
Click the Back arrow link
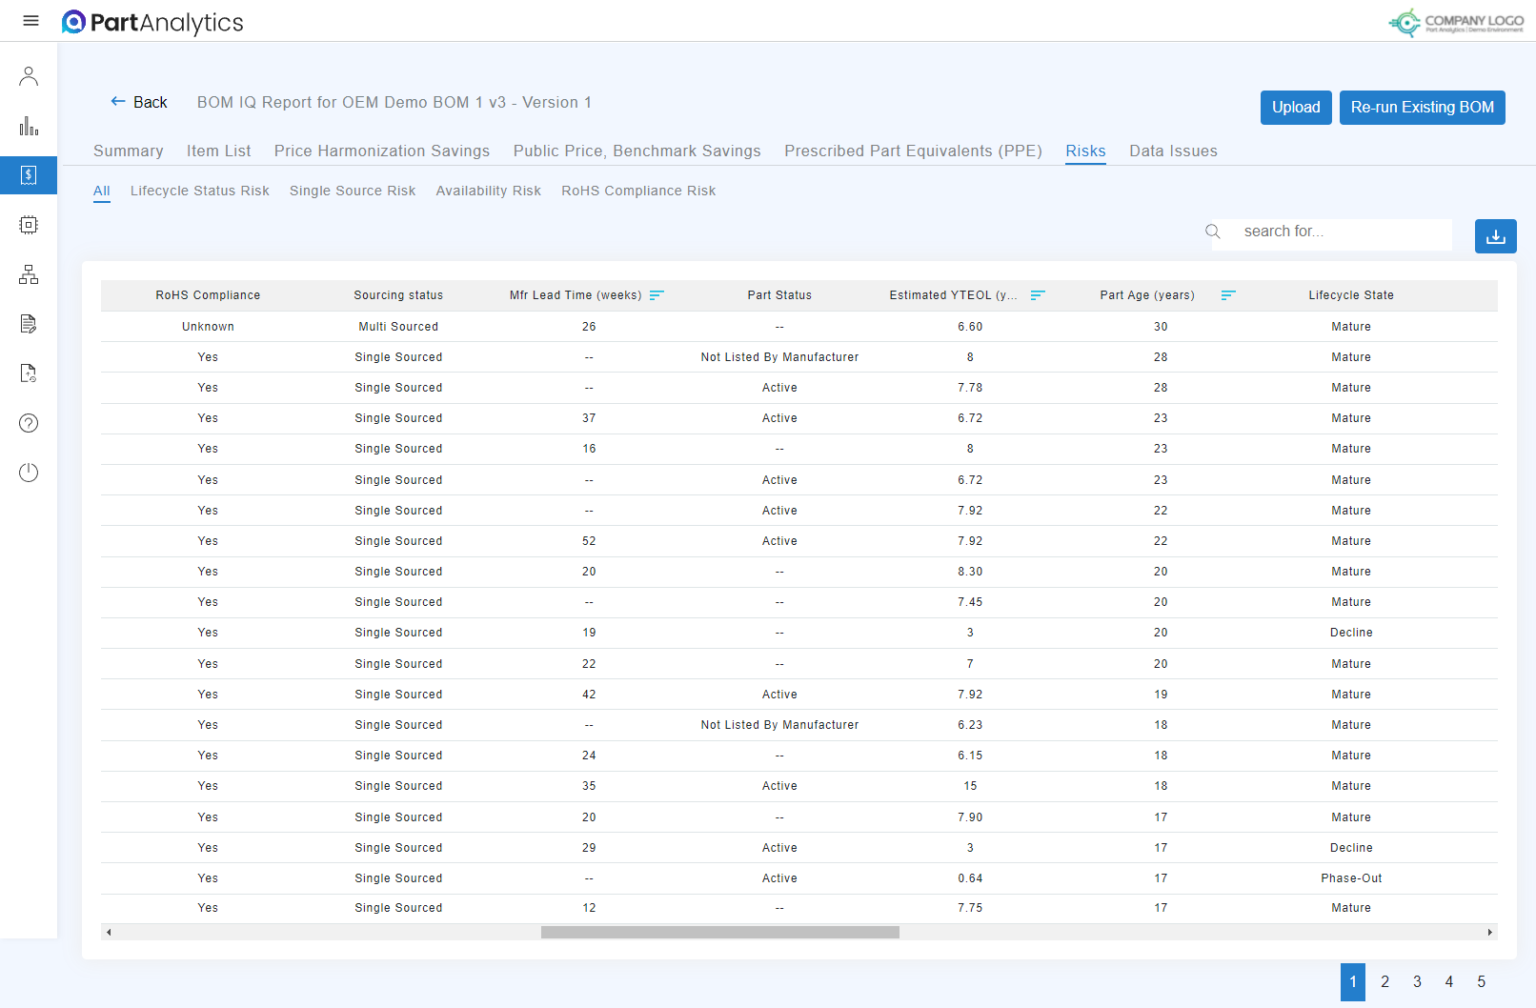click(138, 102)
